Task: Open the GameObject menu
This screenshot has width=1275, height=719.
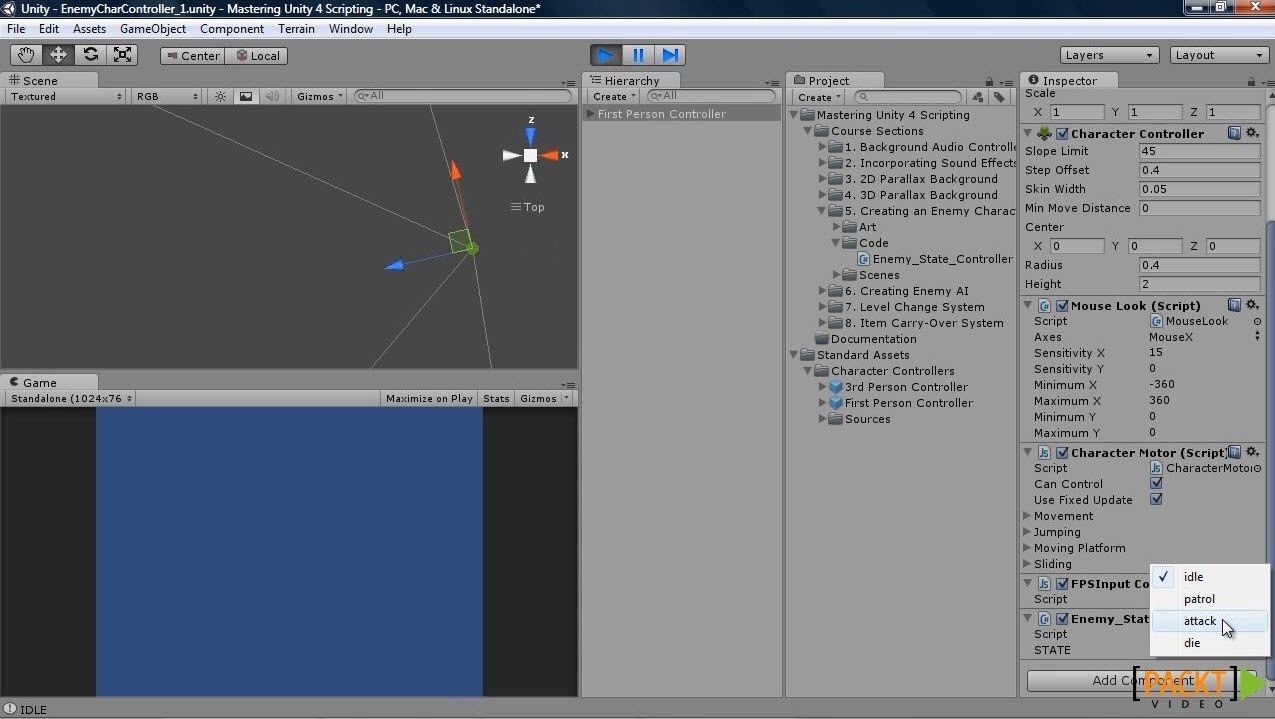Action: tap(153, 29)
